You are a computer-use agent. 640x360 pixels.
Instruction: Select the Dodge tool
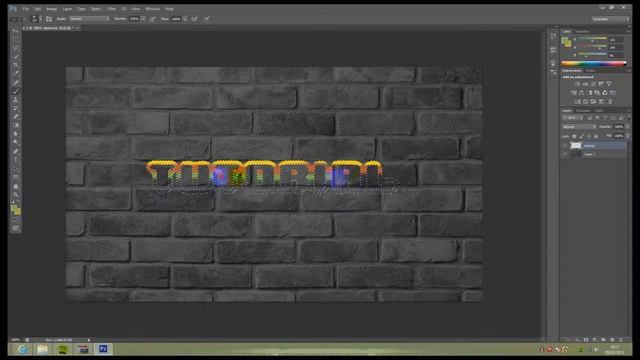point(16,143)
